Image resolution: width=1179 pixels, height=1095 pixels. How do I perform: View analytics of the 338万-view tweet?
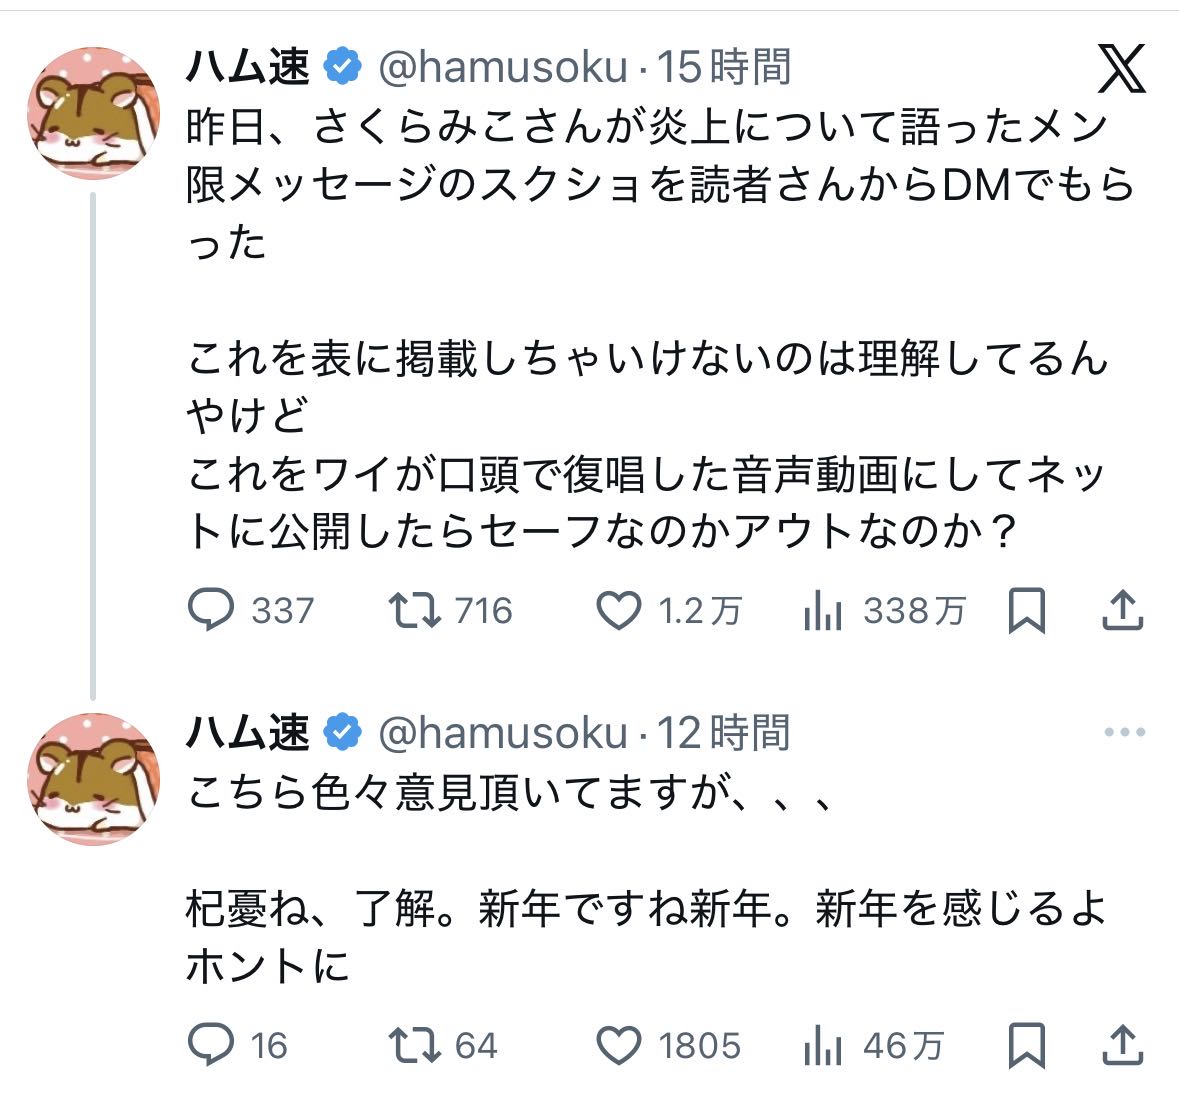(823, 611)
